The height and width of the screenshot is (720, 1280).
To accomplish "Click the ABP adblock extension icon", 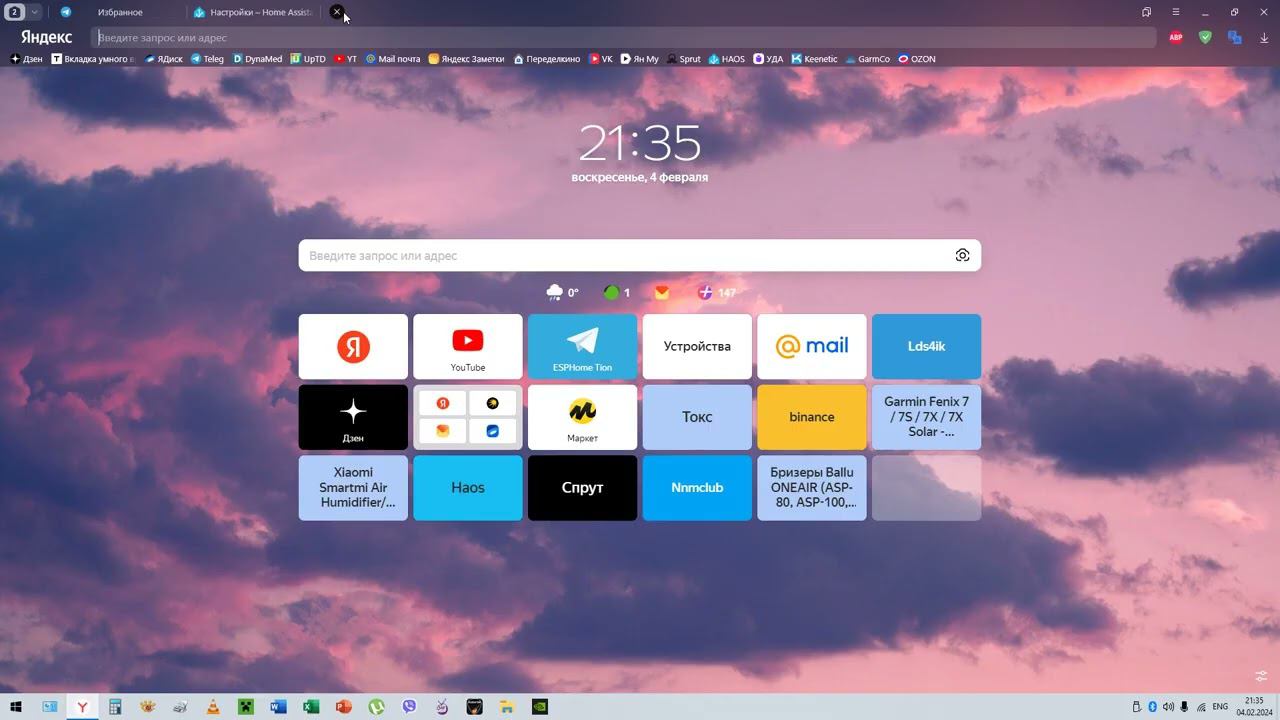I will coord(1176,37).
